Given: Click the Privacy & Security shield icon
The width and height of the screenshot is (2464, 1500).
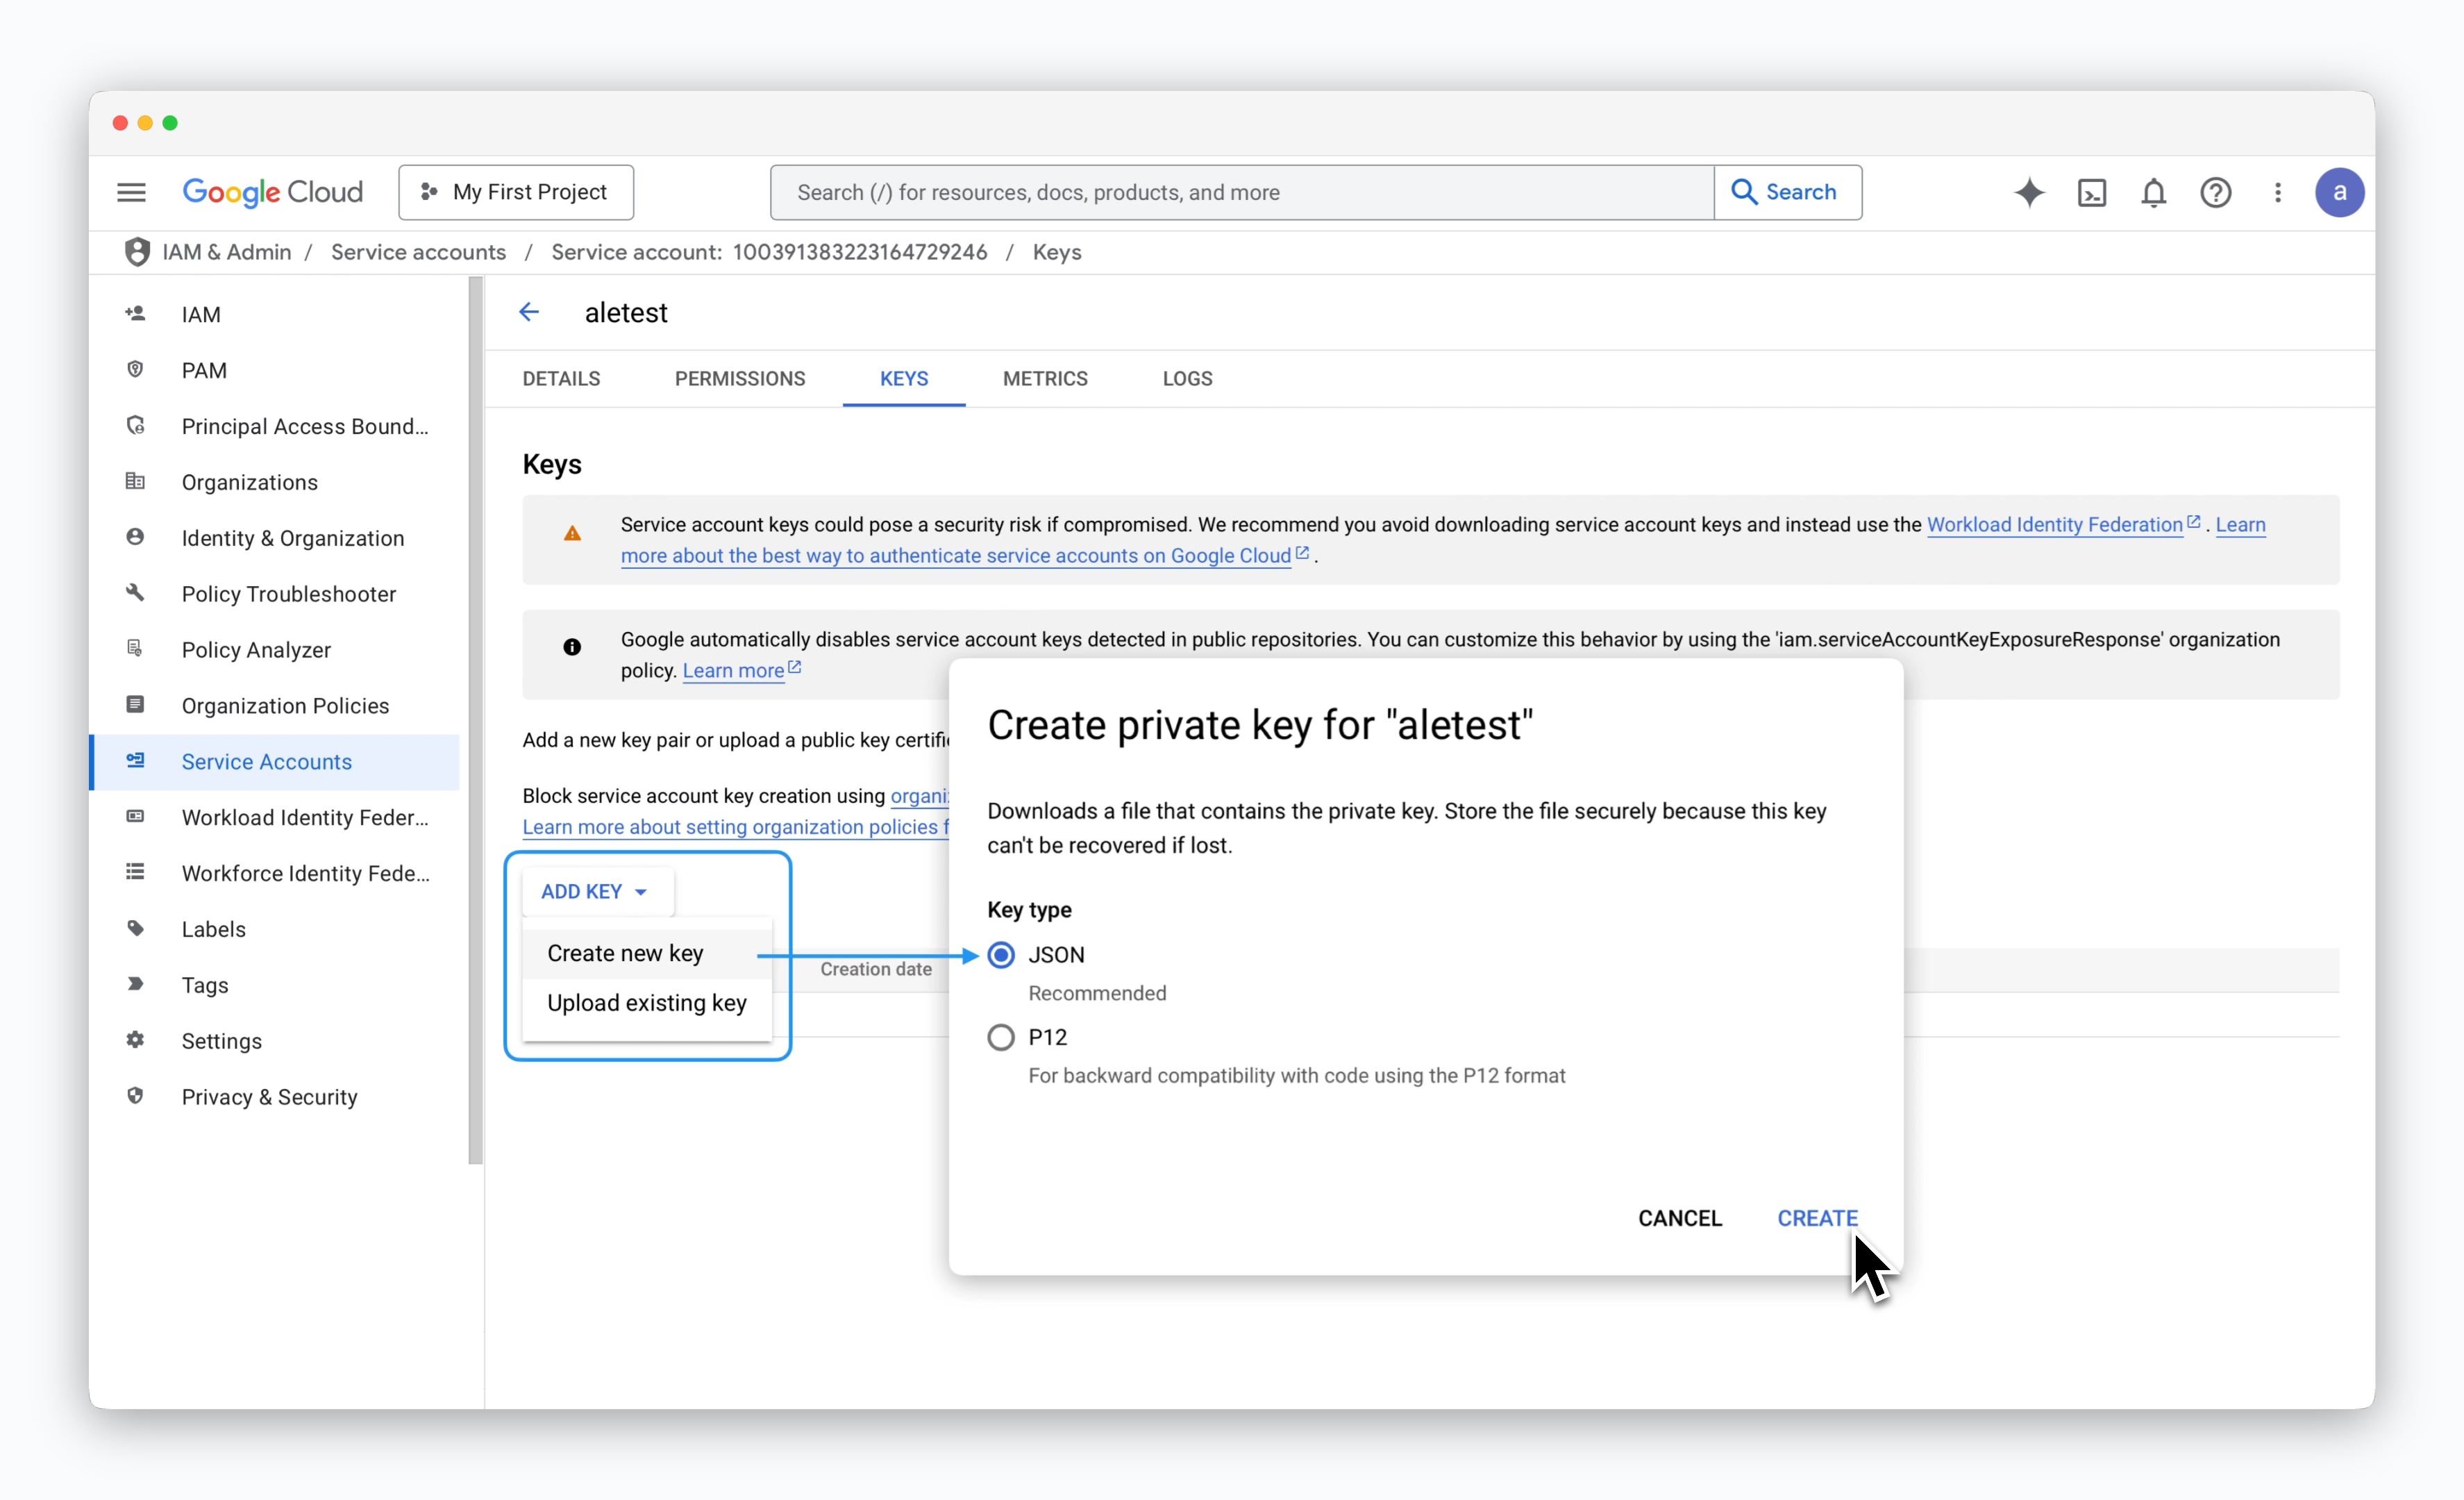Looking at the screenshot, I should point(135,1096).
